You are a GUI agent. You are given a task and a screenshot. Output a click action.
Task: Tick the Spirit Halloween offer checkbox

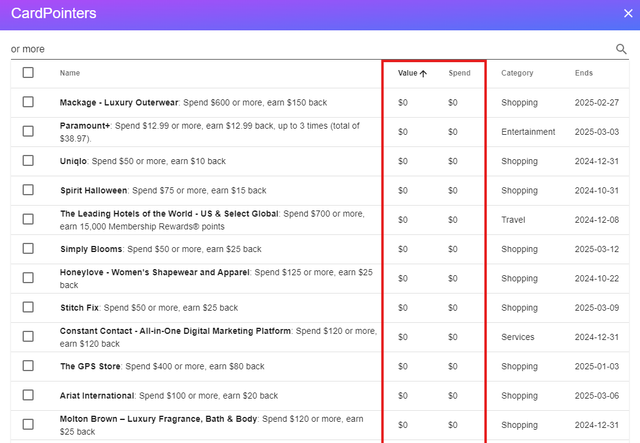28,190
